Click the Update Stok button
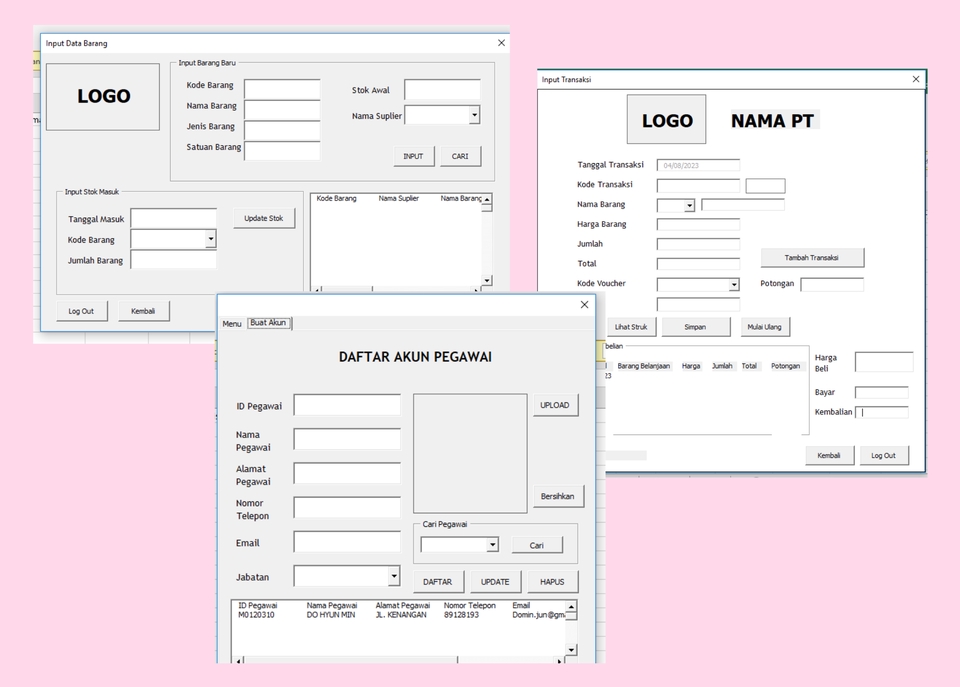This screenshot has width=960, height=687. (x=264, y=218)
